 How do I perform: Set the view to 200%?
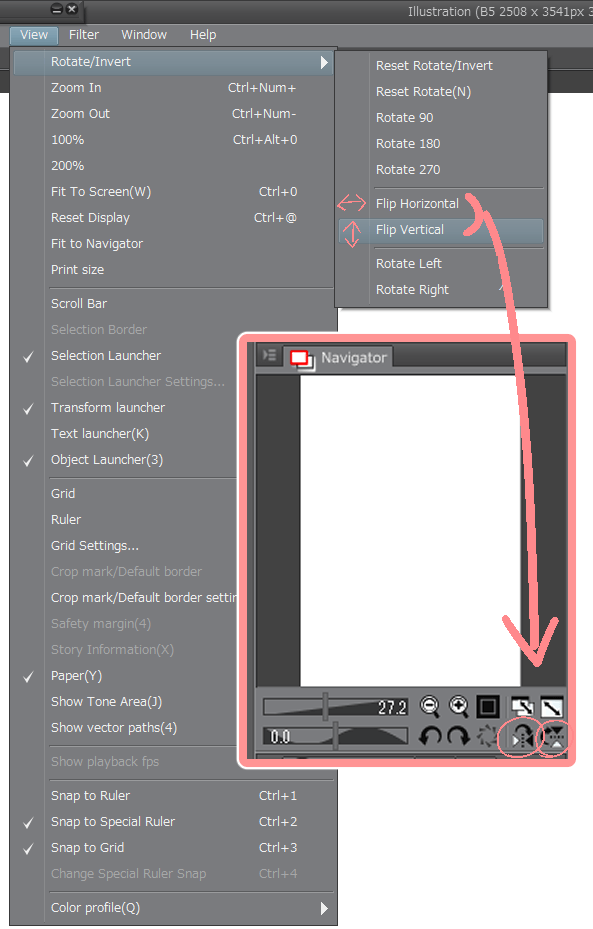click(x=173, y=166)
